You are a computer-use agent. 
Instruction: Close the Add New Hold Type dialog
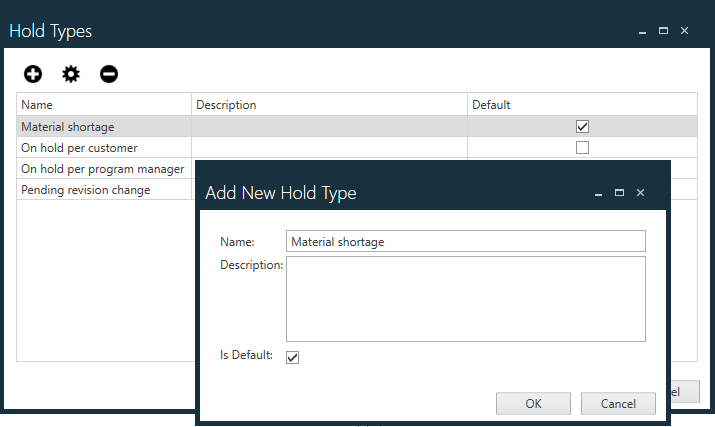point(640,192)
